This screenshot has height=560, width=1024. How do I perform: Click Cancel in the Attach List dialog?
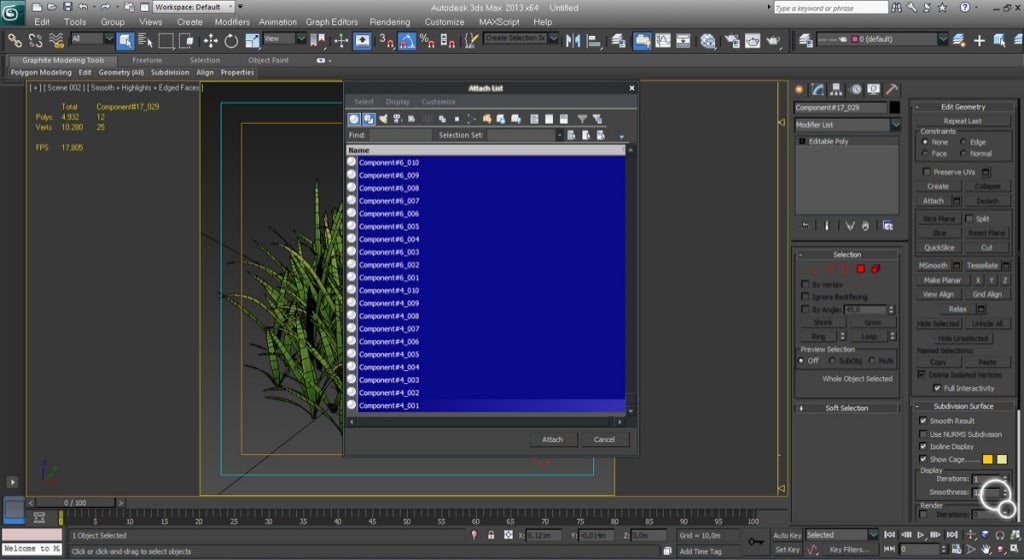pos(604,439)
